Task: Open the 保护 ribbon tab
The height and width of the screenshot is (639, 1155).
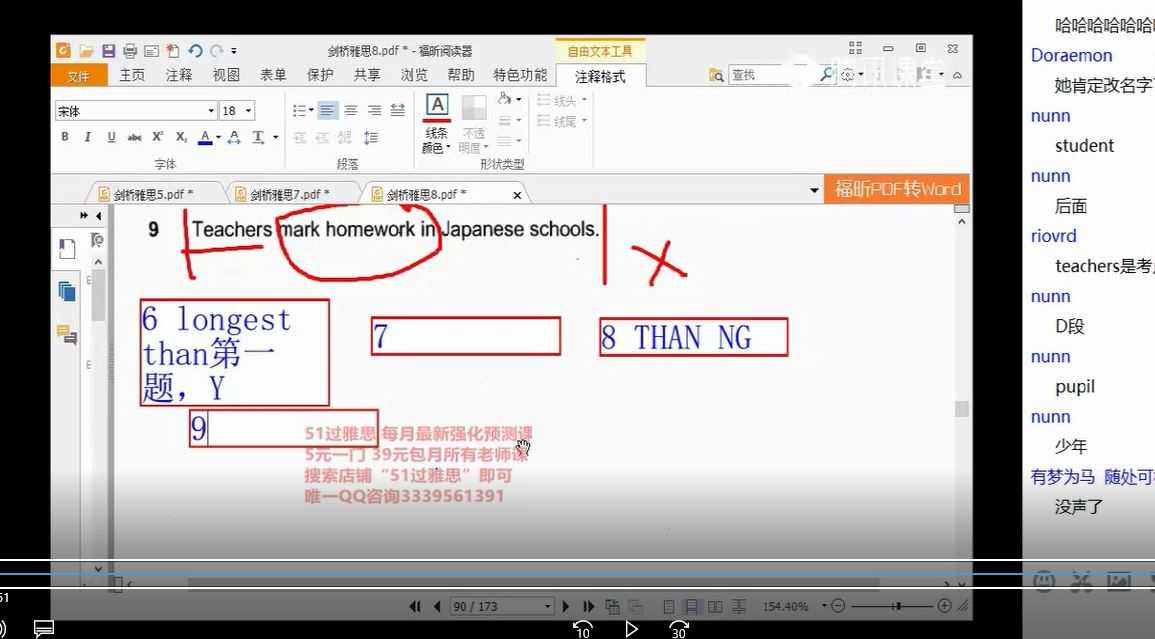Action: click(320, 75)
